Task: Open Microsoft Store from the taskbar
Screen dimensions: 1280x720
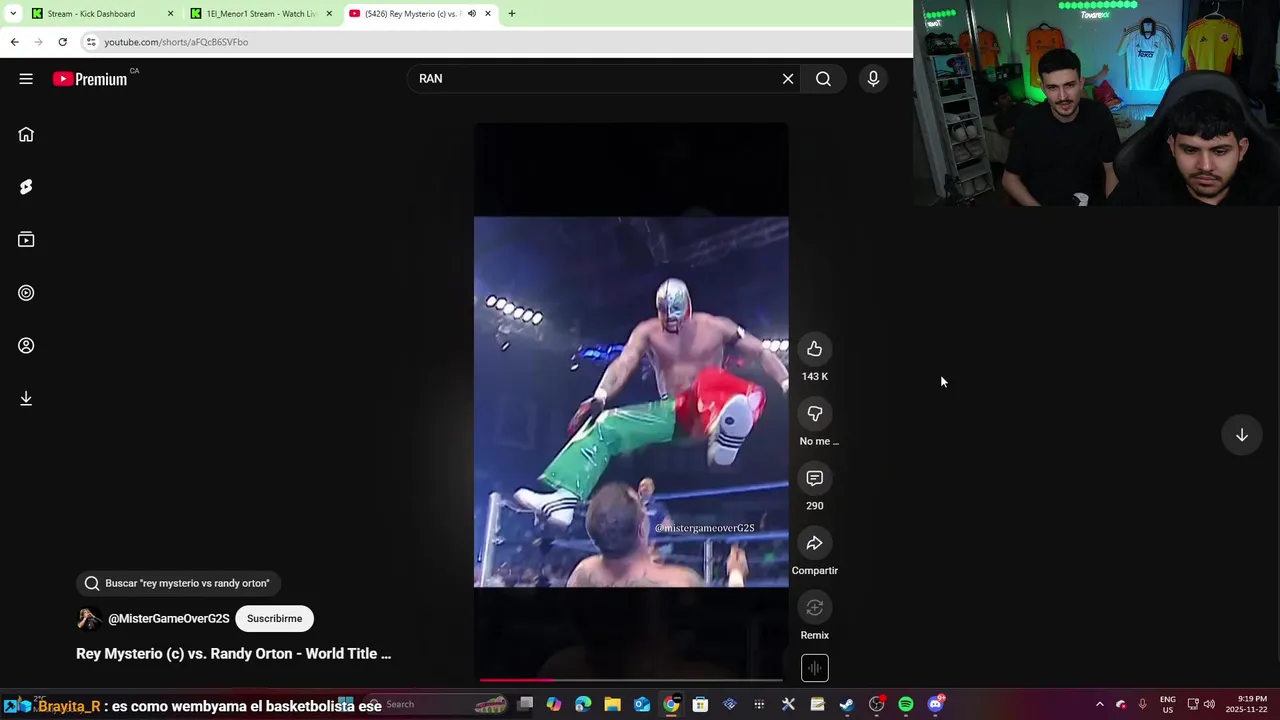Action: [x=700, y=704]
